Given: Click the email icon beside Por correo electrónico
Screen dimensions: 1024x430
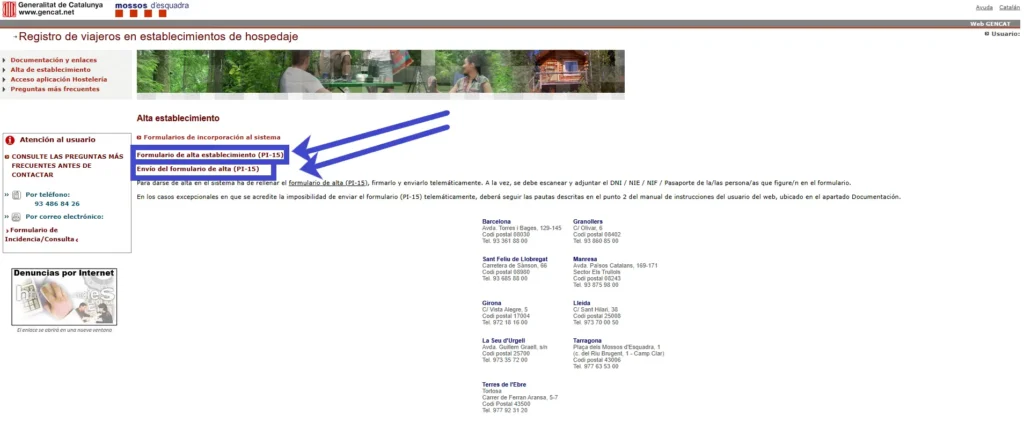Looking at the screenshot, I should click(x=16, y=216).
